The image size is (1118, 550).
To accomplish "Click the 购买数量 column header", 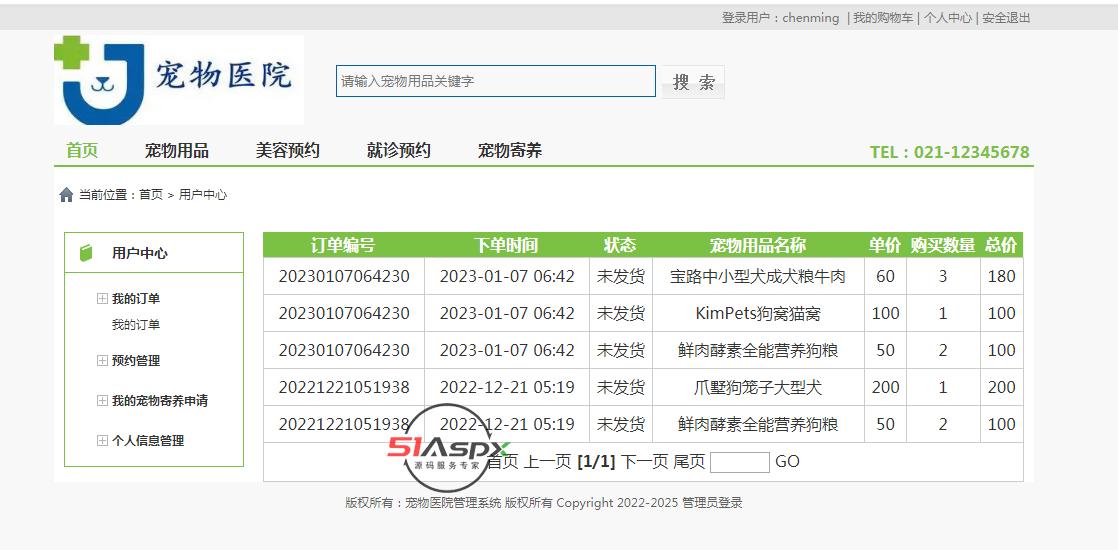I will [x=943, y=245].
